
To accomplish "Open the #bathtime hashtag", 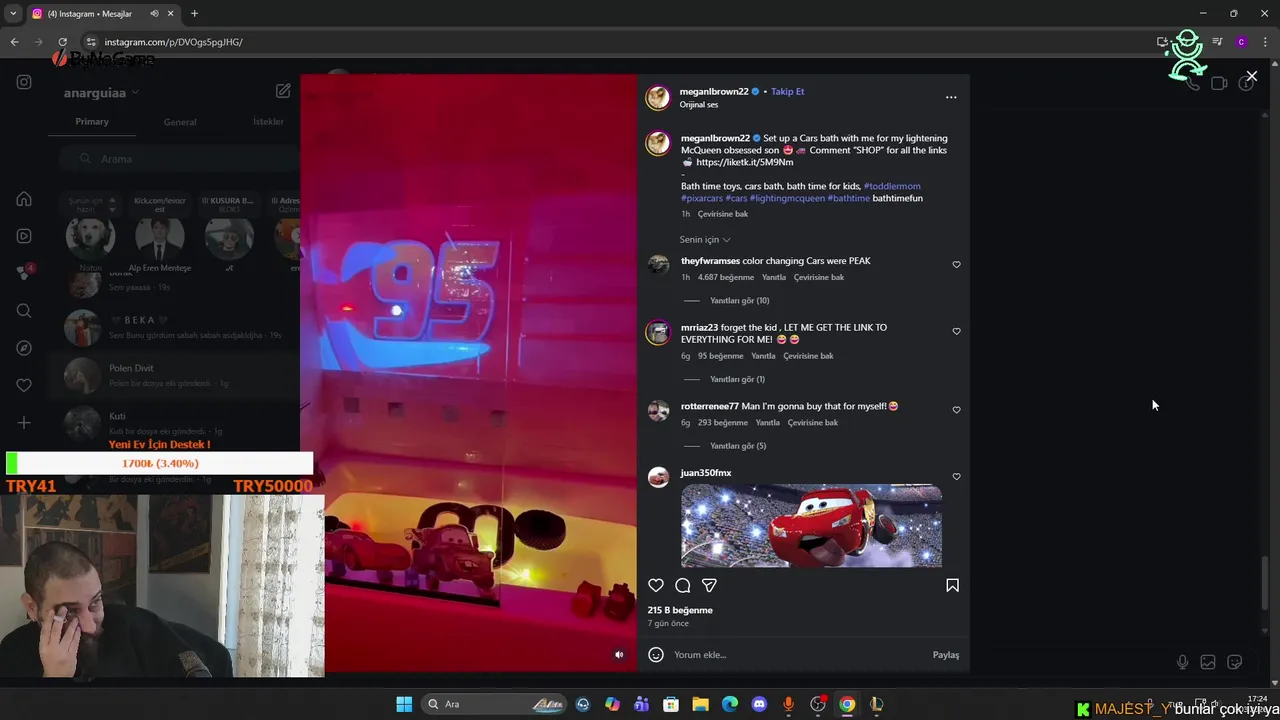I will 848,198.
